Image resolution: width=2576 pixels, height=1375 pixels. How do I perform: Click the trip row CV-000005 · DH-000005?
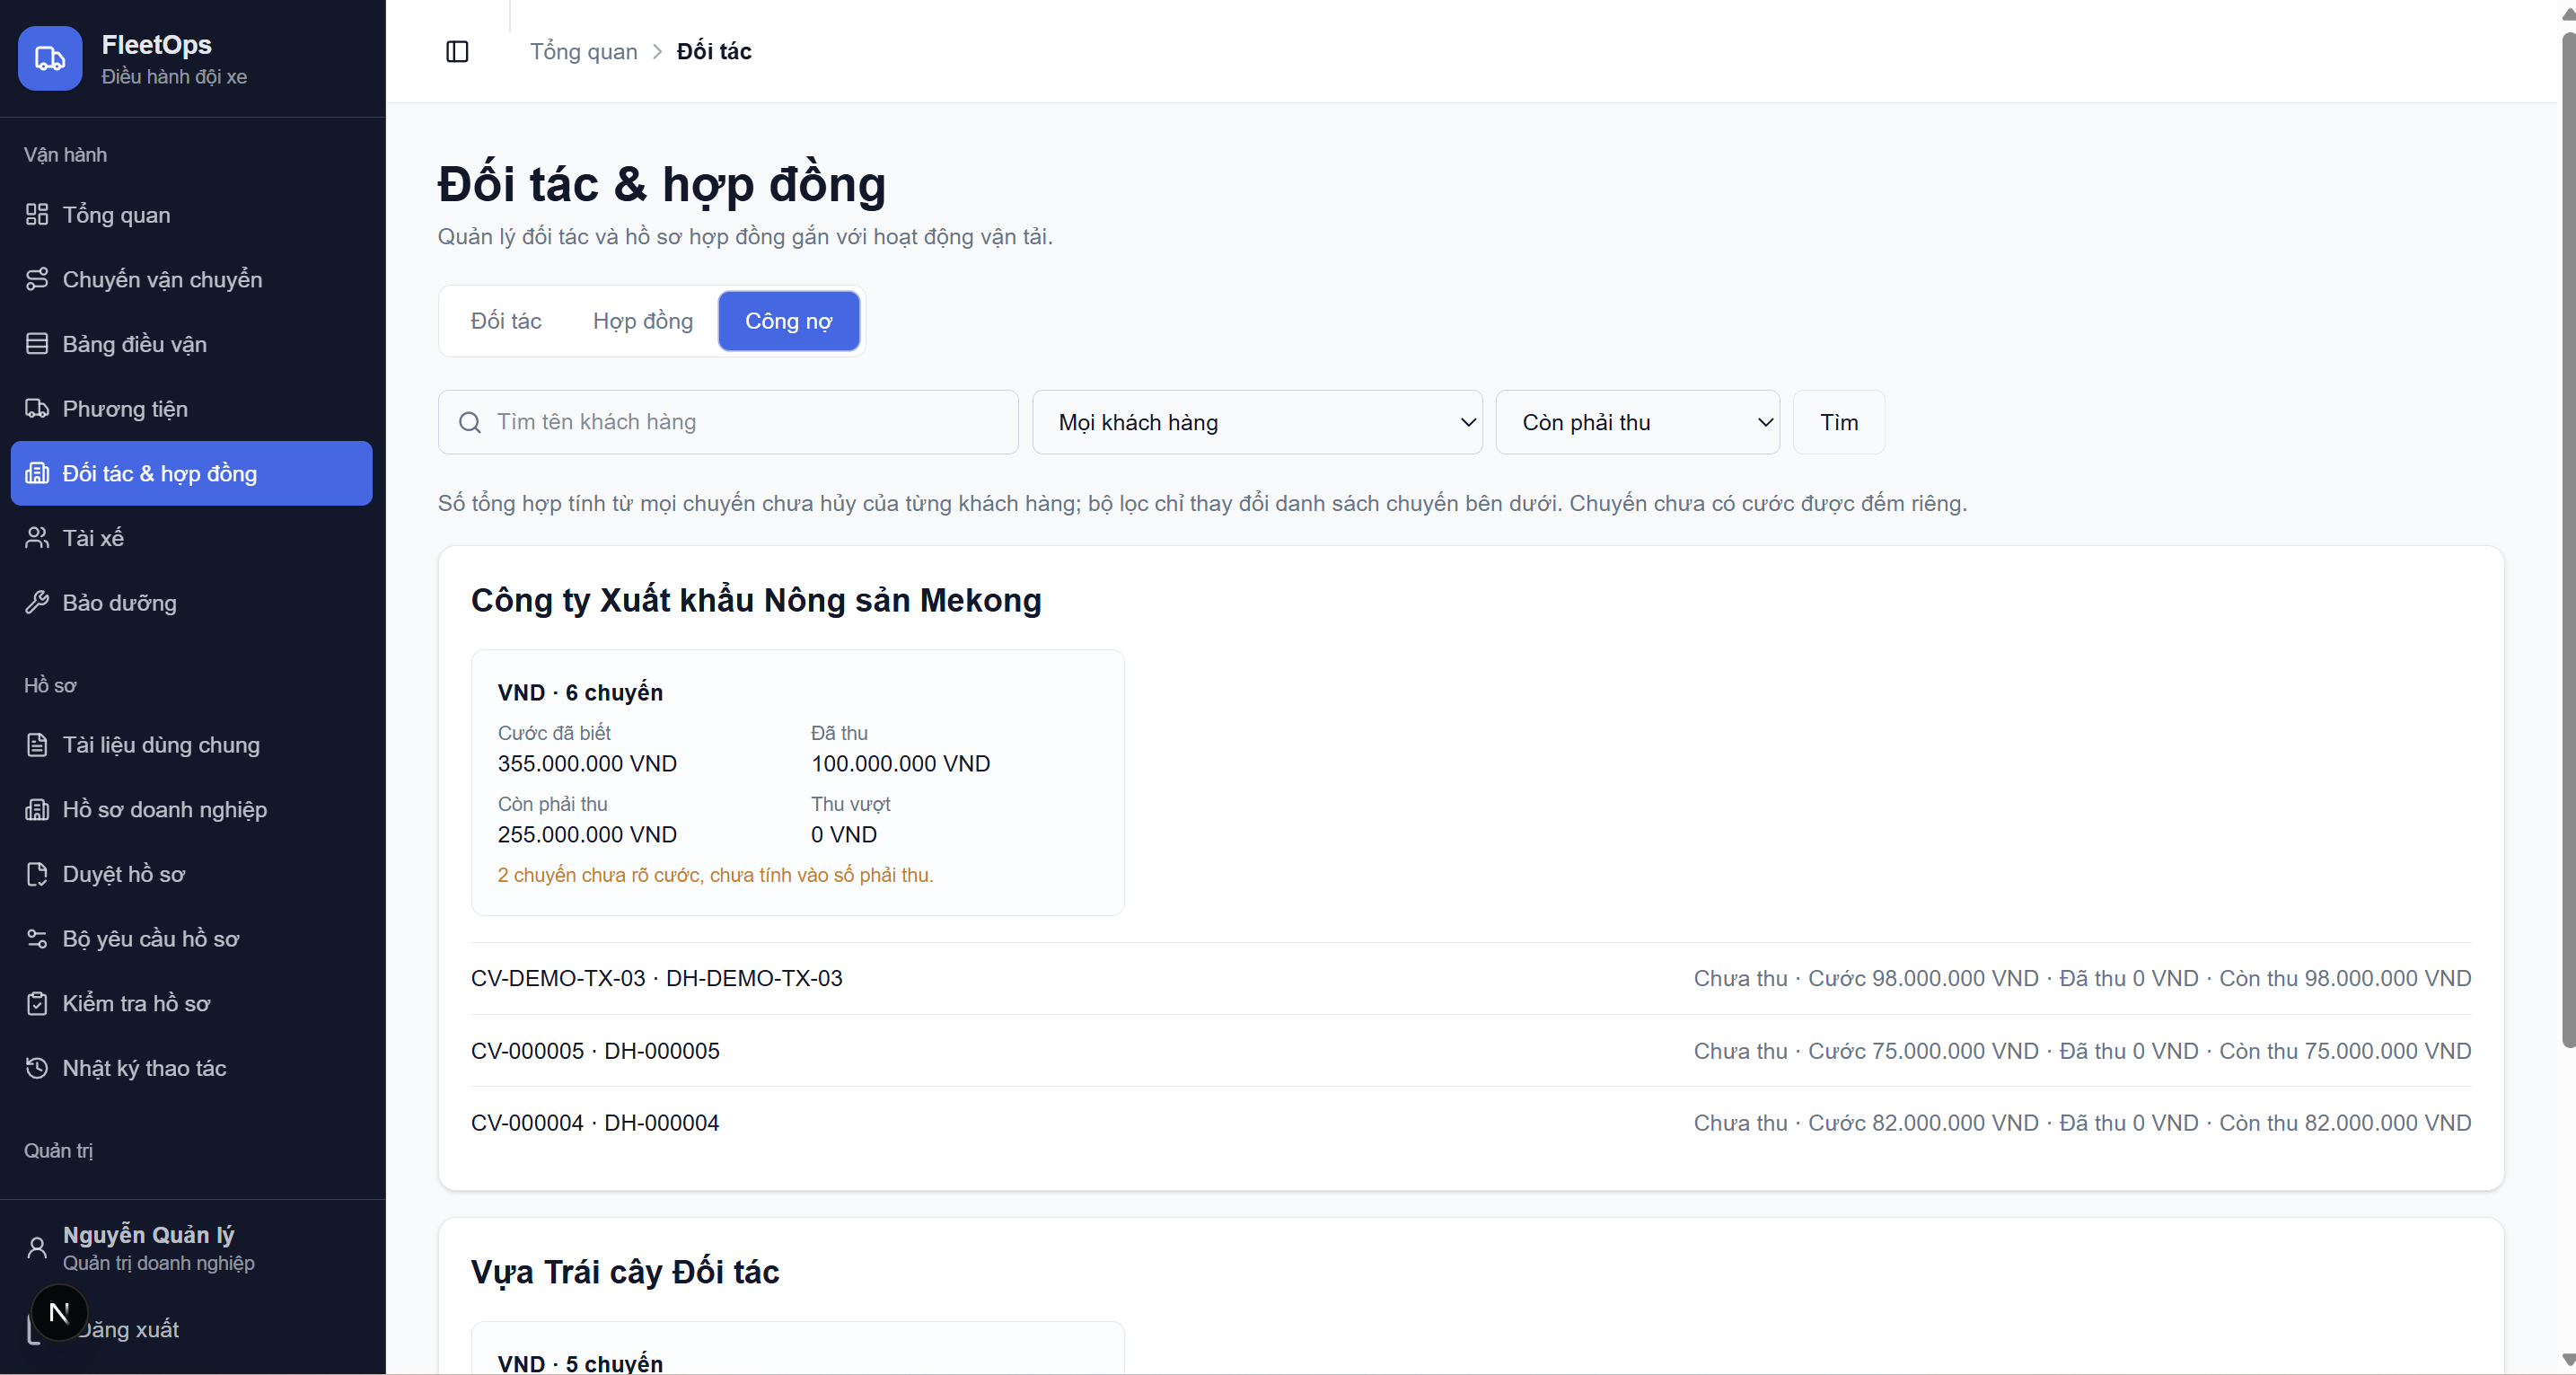[x=1471, y=1051]
